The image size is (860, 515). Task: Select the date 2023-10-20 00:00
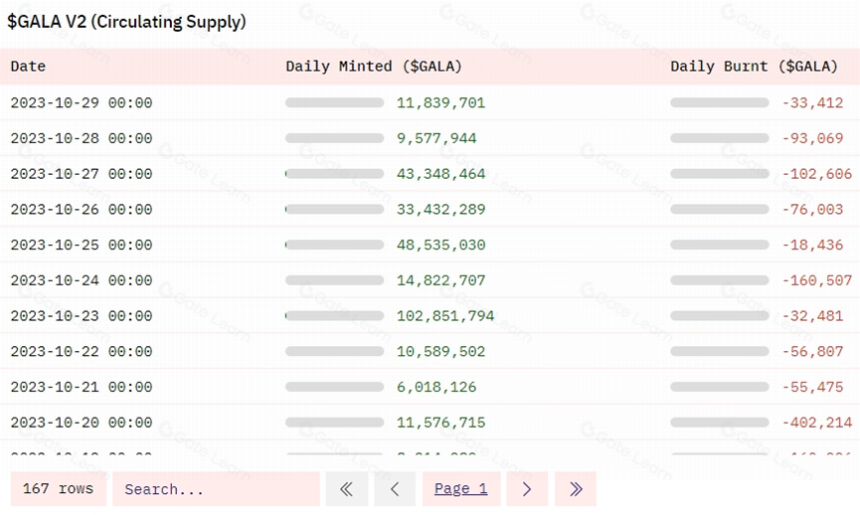point(81,422)
